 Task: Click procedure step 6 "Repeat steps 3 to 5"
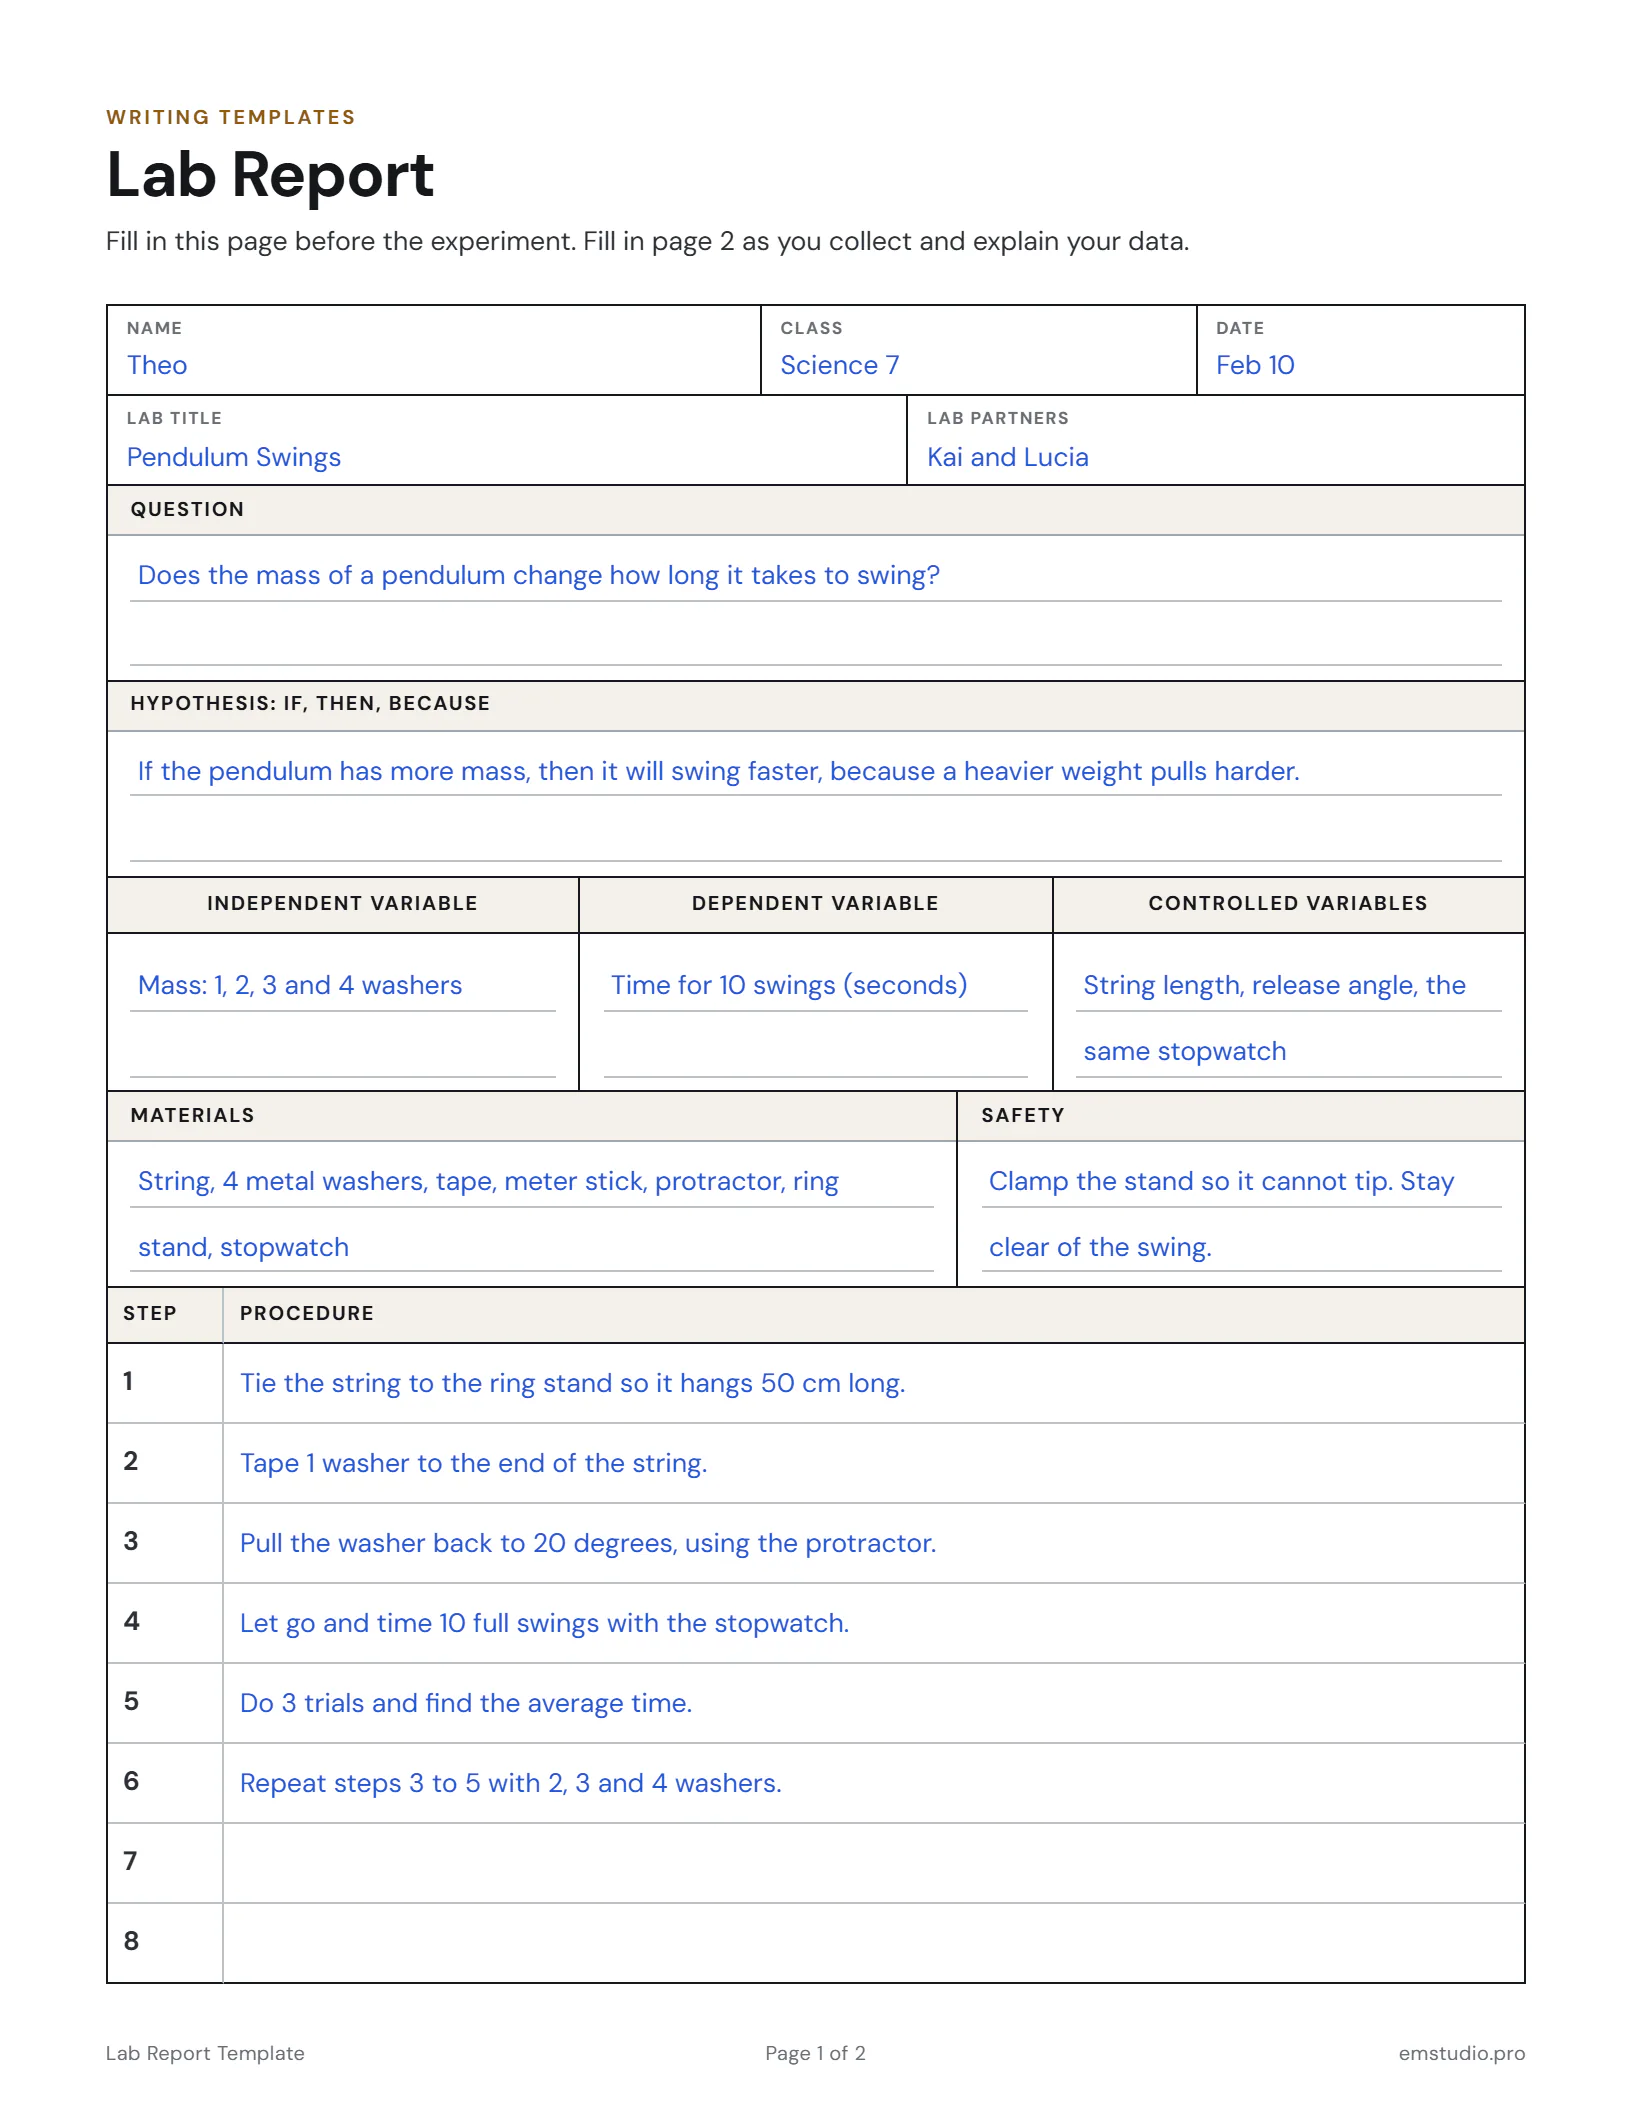tap(873, 1783)
